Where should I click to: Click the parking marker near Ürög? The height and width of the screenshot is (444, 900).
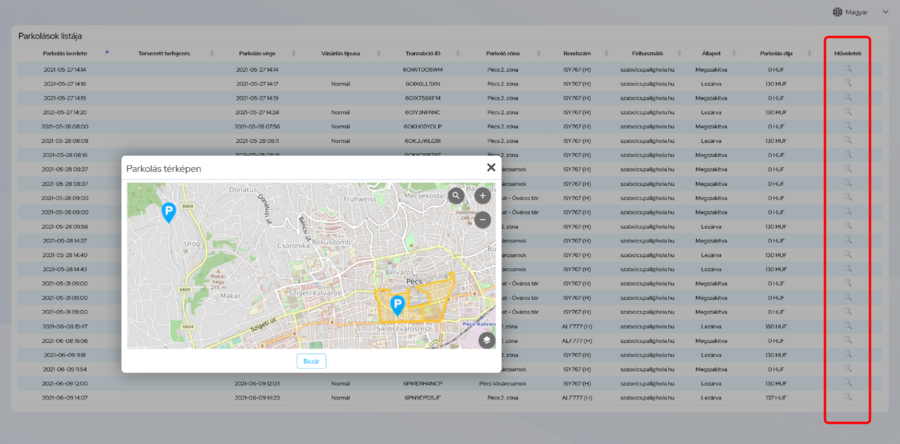(168, 211)
